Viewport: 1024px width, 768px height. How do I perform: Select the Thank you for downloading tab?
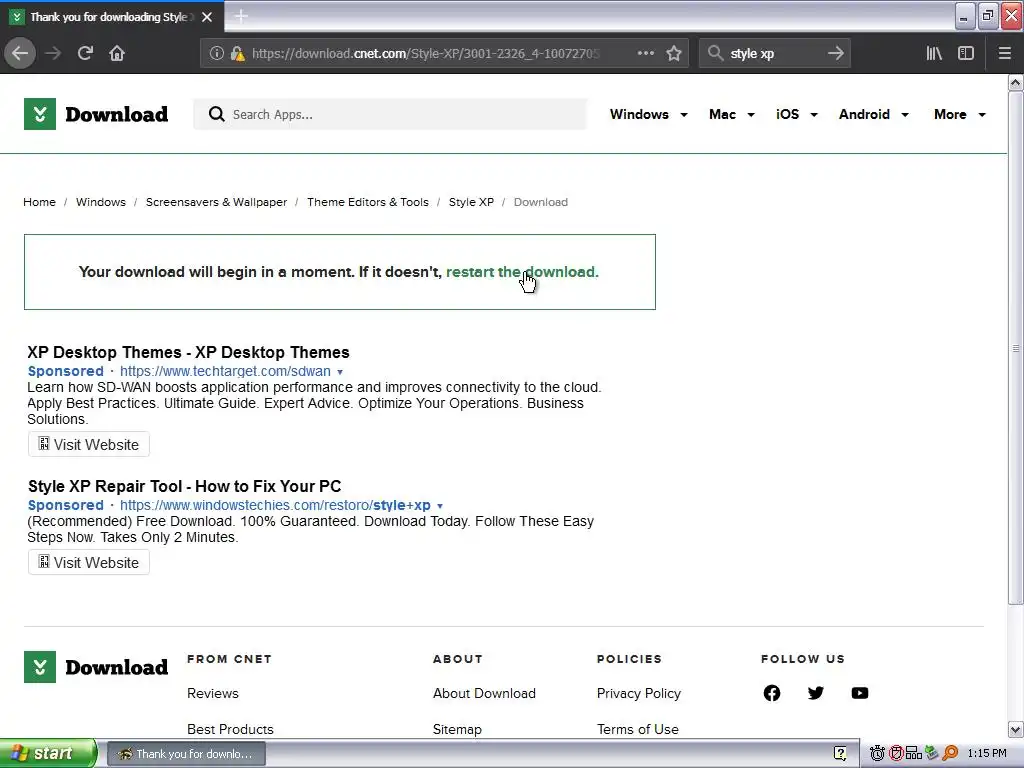[112, 17]
